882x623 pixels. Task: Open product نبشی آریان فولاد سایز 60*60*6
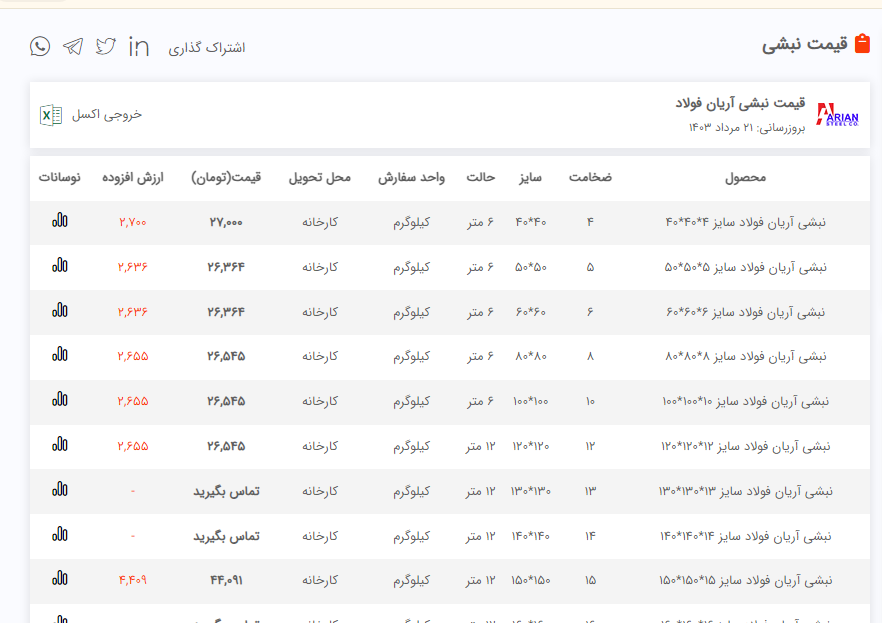pos(745,312)
